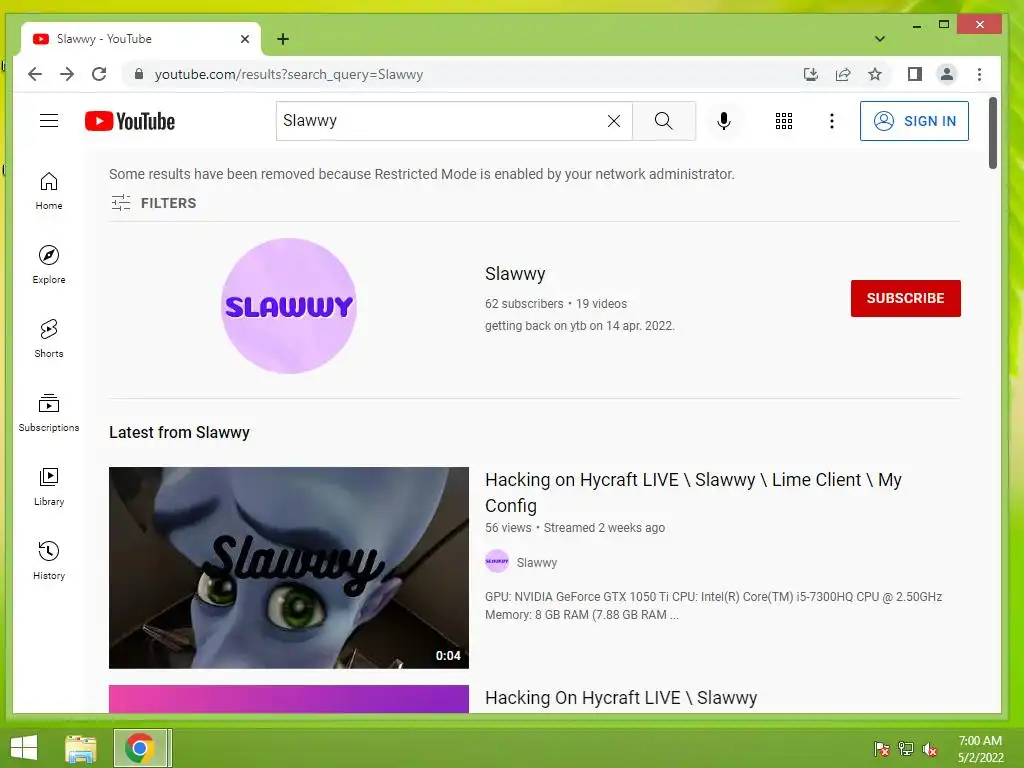1024x768 pixels.
Task: Clear the Slawwy search query with X
Action: (614, 121)
